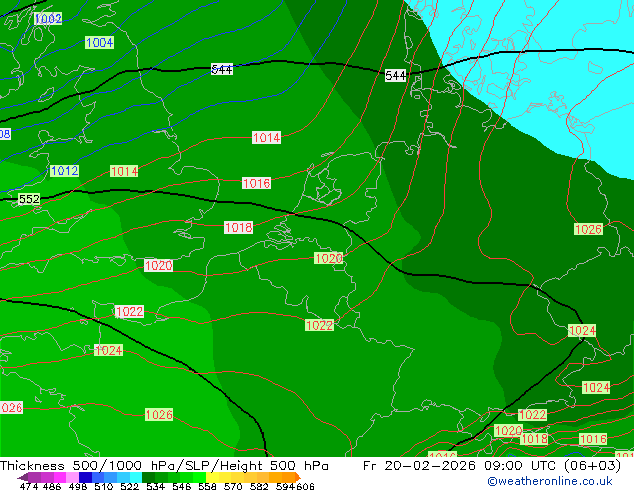Click the 552 height contour label

(29, 200)
